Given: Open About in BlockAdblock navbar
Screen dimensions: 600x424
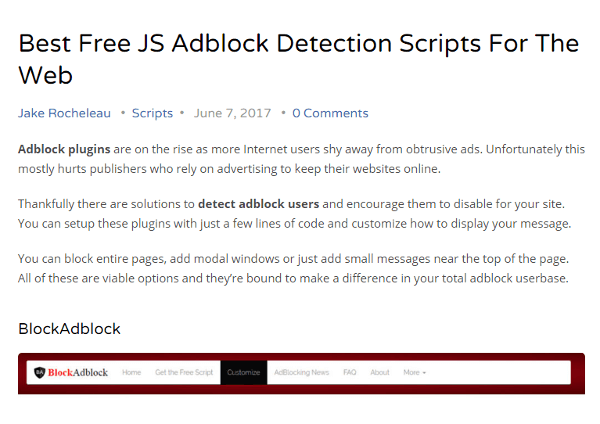Looking at the screenshot, I should coord(380,372).
